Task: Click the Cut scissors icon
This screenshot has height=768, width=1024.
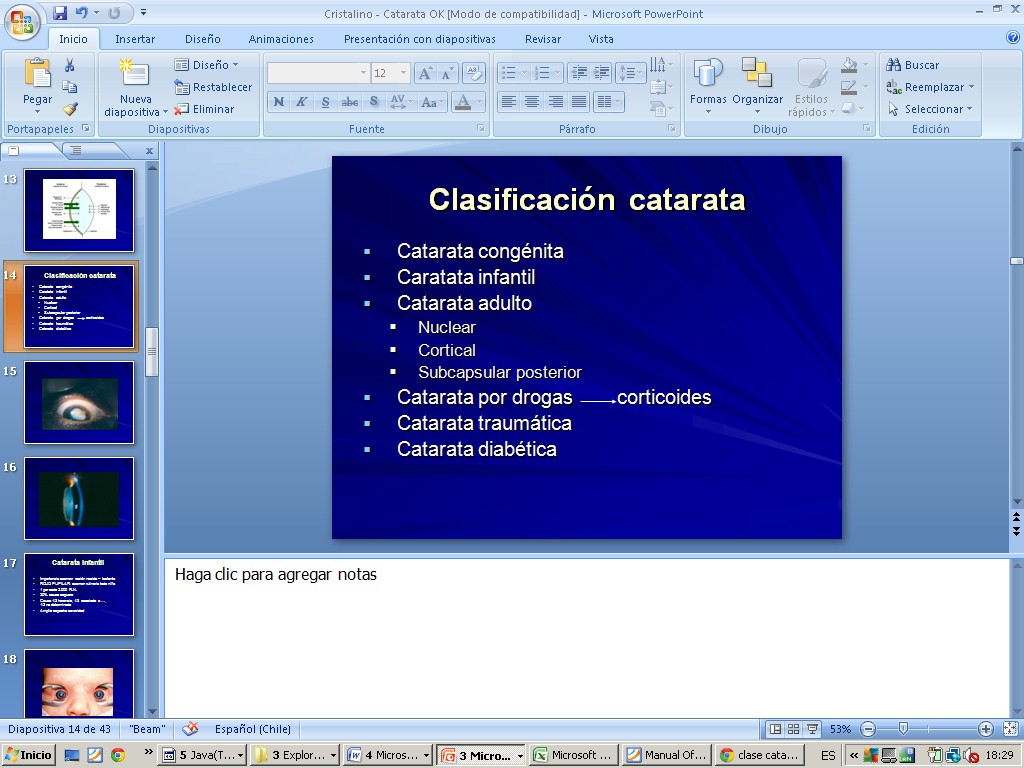Action: click(70, 65)
